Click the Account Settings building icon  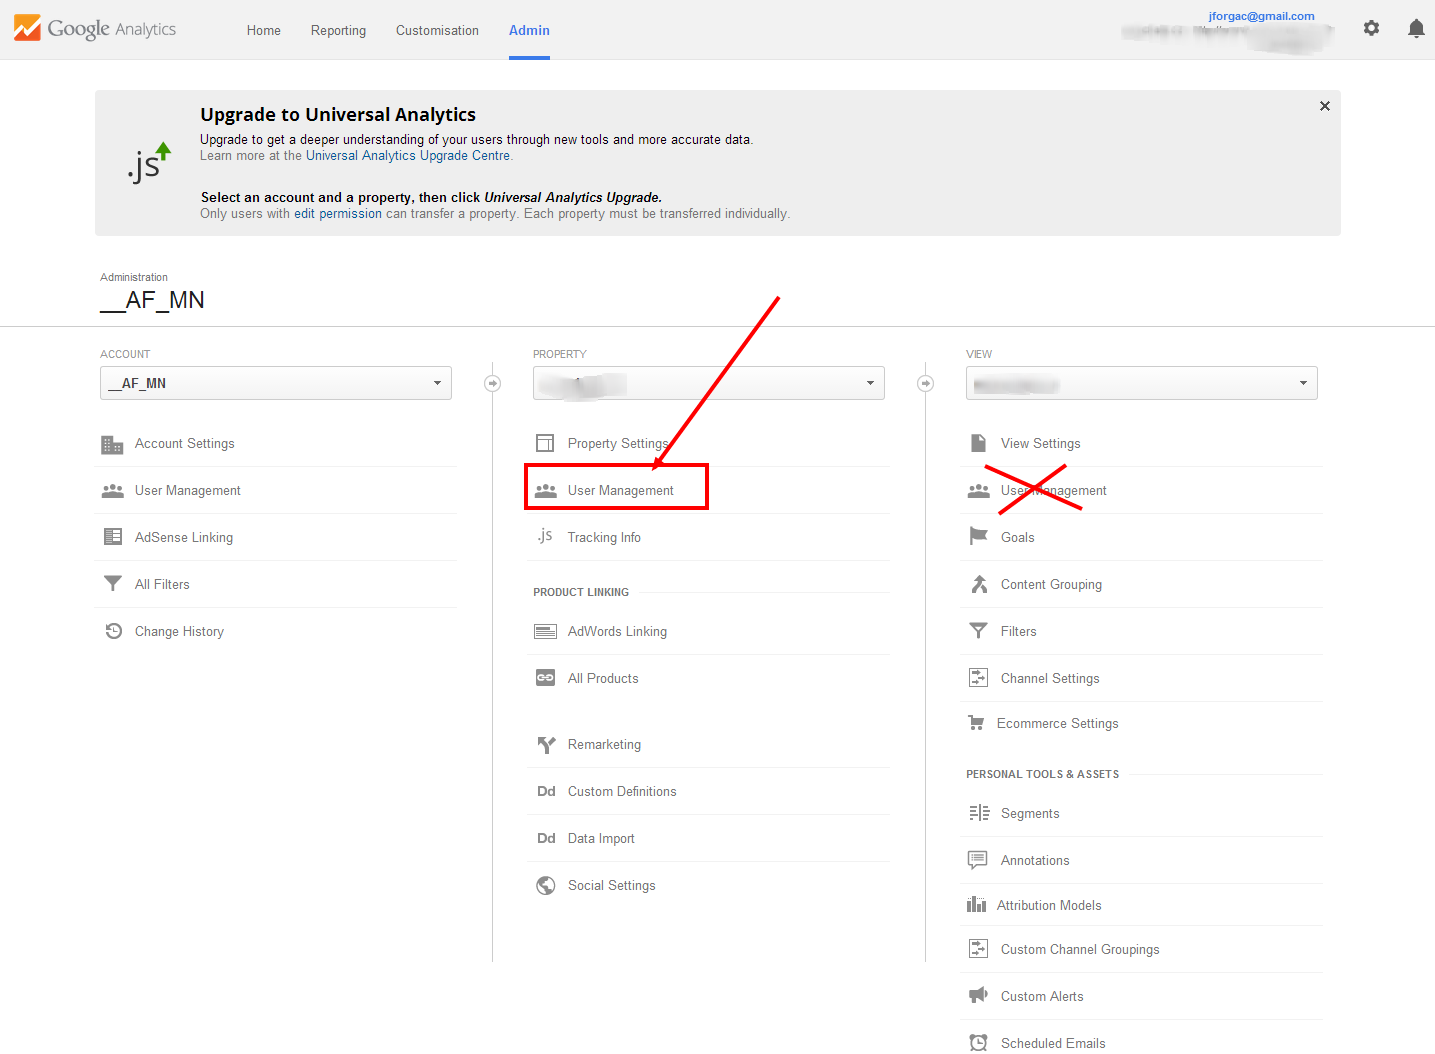click(x=112, y=444)
